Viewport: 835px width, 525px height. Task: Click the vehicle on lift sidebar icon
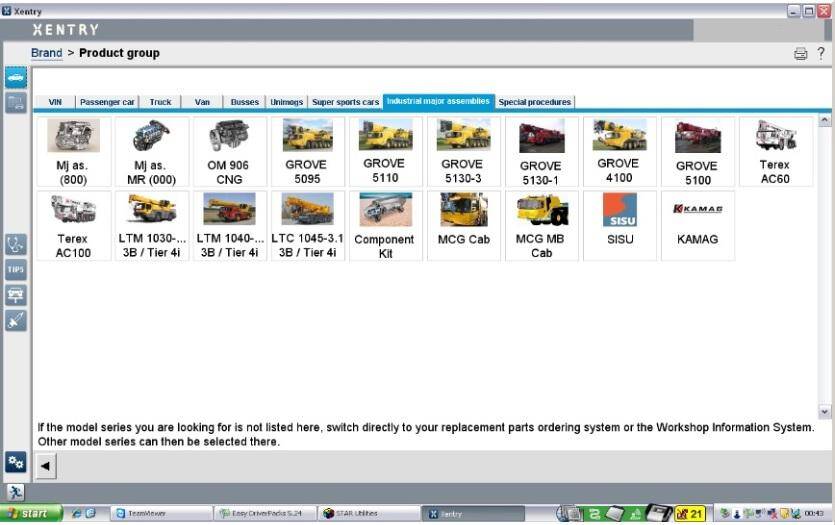coord(16,294)
